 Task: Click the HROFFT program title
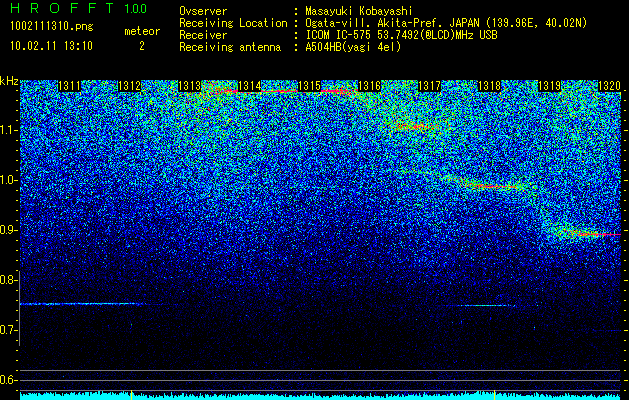click(x=62, y=8)
